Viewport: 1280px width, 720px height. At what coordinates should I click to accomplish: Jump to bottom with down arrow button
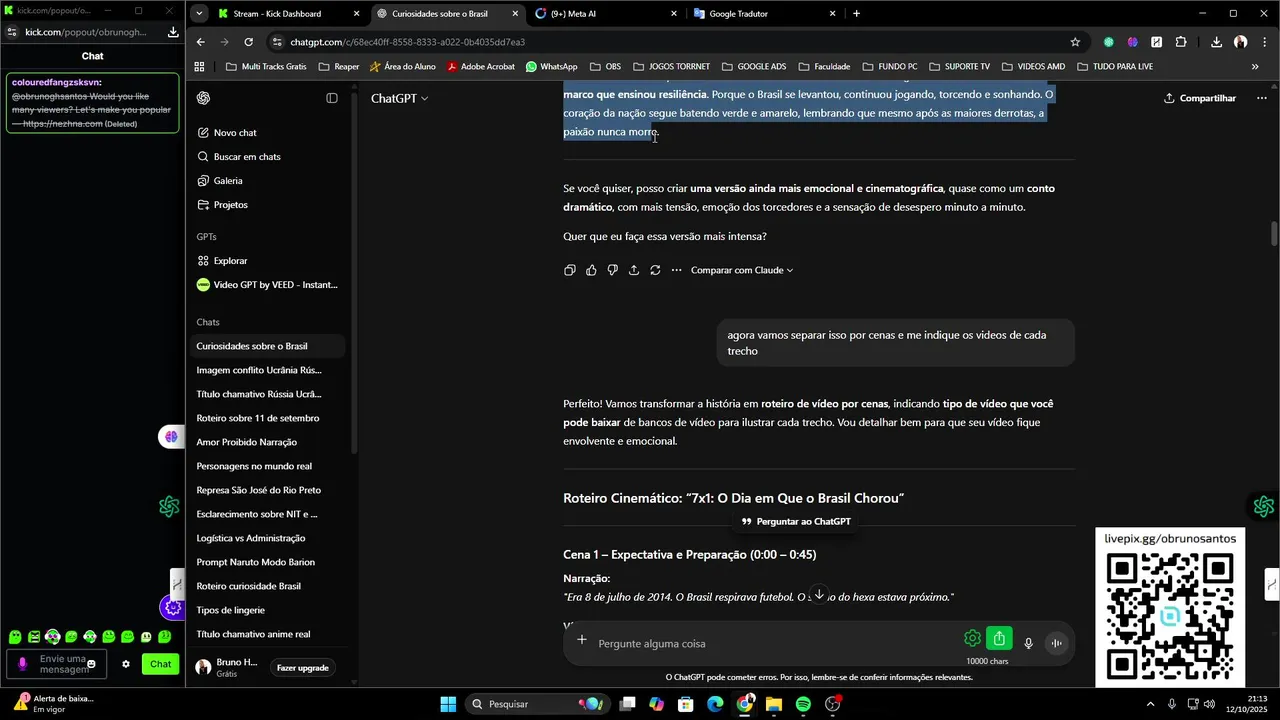click(x=819, y=594)
